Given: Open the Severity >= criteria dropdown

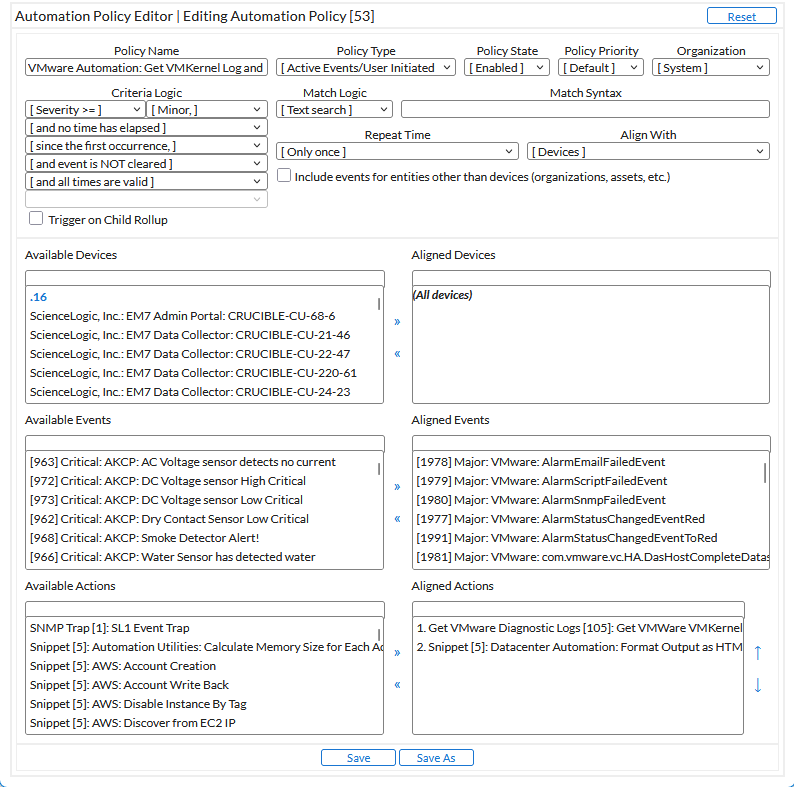Looking at the screenshot, I should tap(85, 109).
